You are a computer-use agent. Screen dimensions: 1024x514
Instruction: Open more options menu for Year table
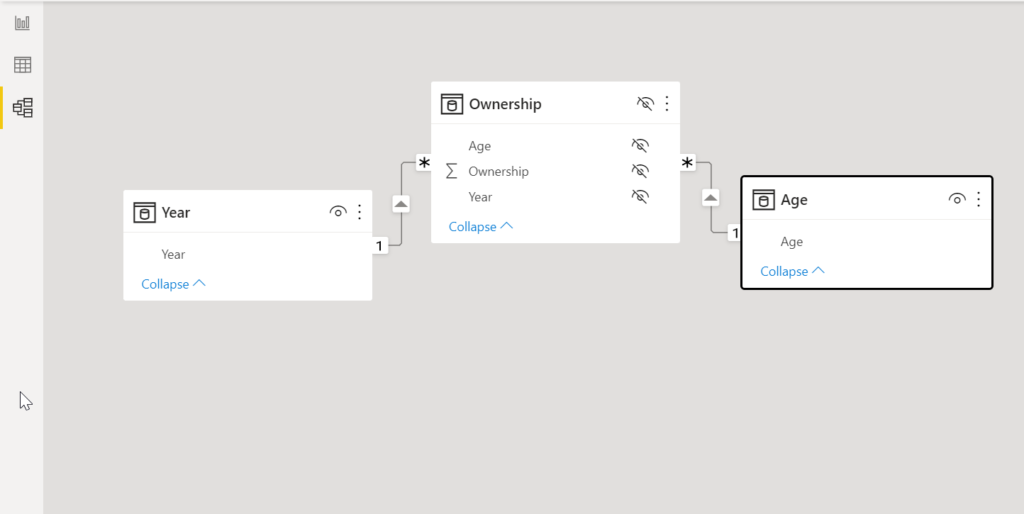pyautogui.click(x=360, y=212)
